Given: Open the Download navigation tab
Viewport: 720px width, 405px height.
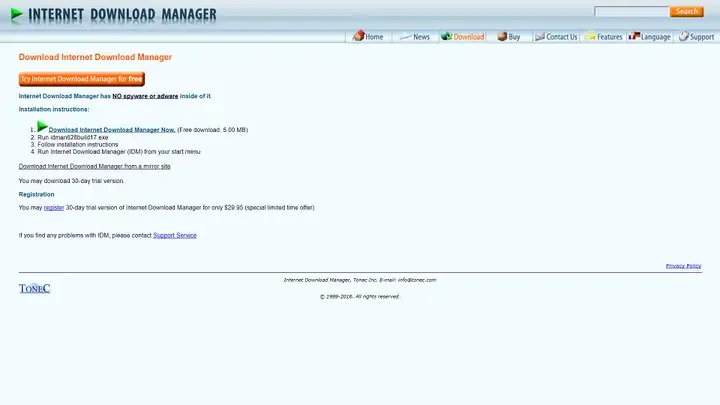Looking at the screenshot, I should click(x=468, y=37).
